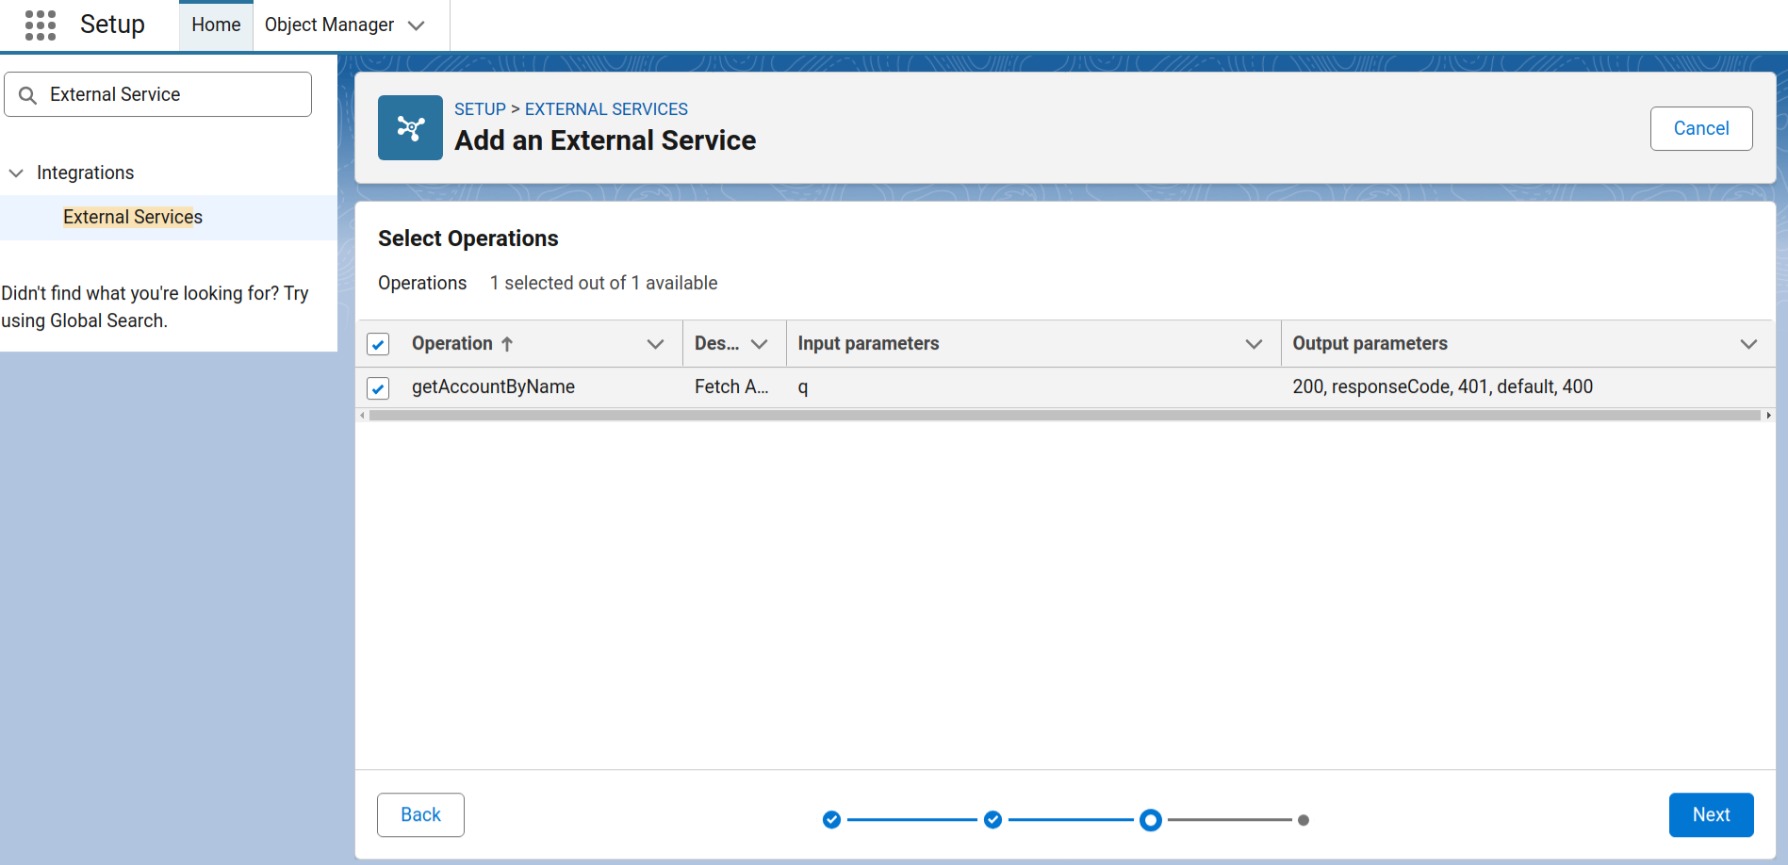Viewport: 1788px width, 865px height.
Task: Uncheck the getAccountByName operation checkbox
Action: [x=378, y=387]
